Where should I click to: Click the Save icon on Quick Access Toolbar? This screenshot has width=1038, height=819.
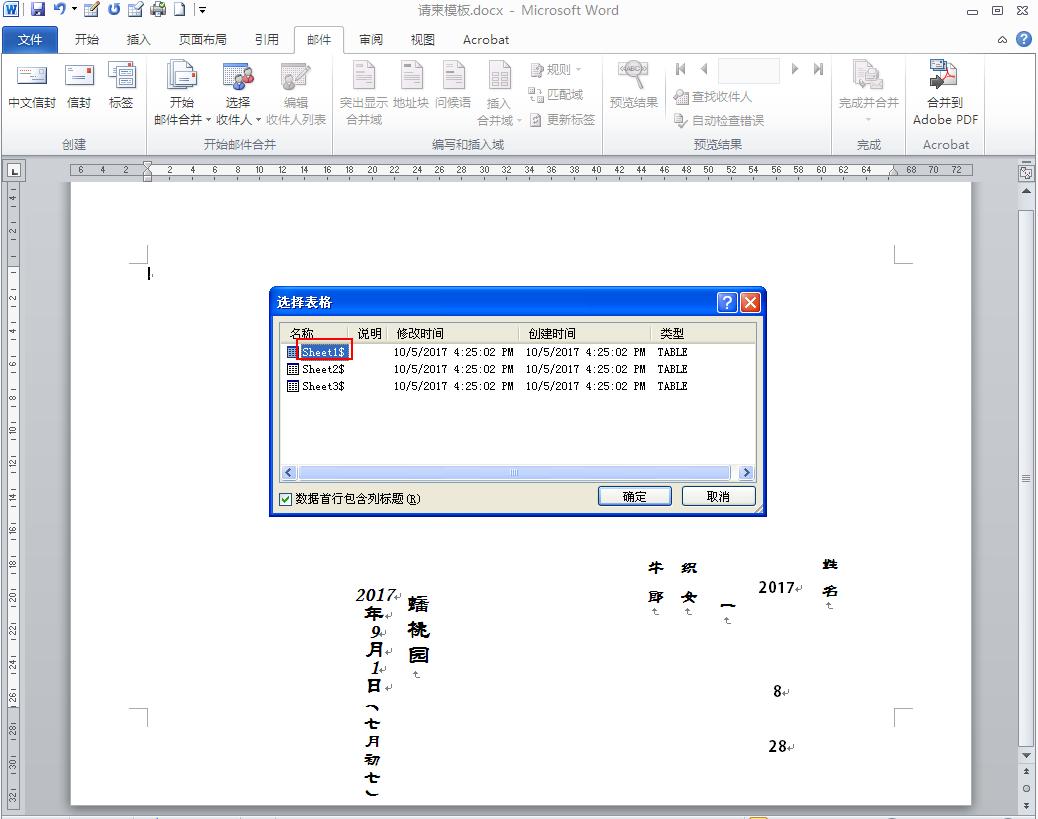coord(37,9)
